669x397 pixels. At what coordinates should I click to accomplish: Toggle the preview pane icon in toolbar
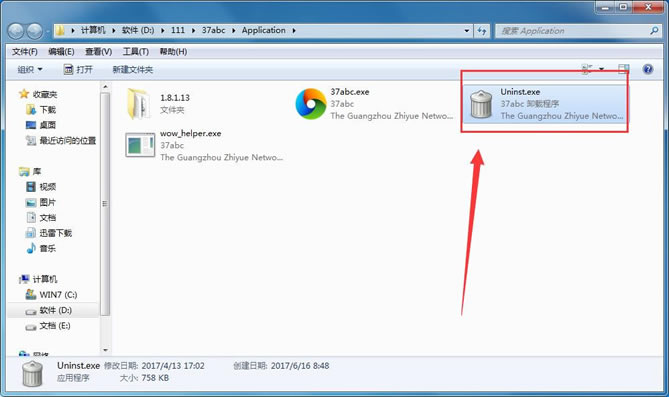tap(624, 69)
